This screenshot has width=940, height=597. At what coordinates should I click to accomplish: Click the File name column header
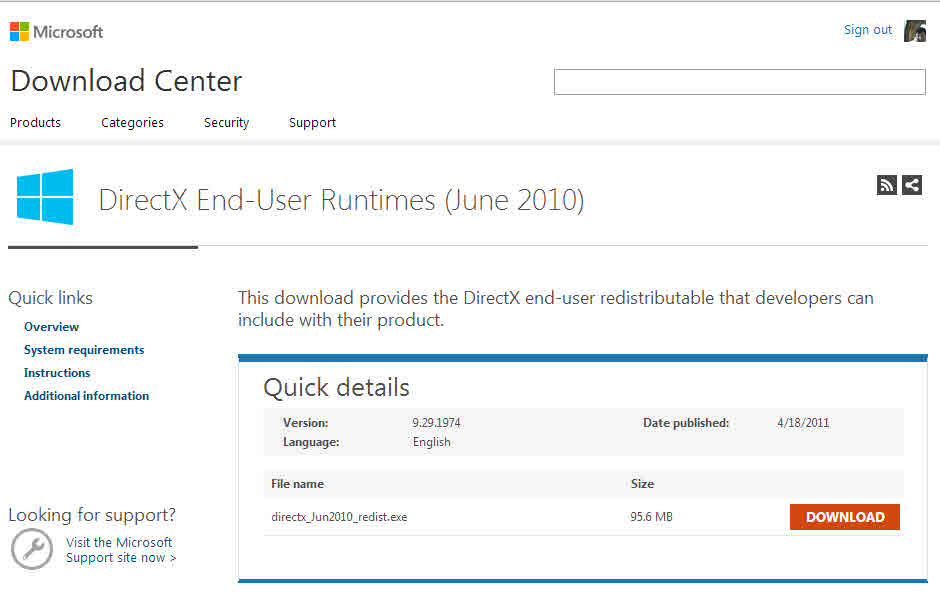point(297,484)
